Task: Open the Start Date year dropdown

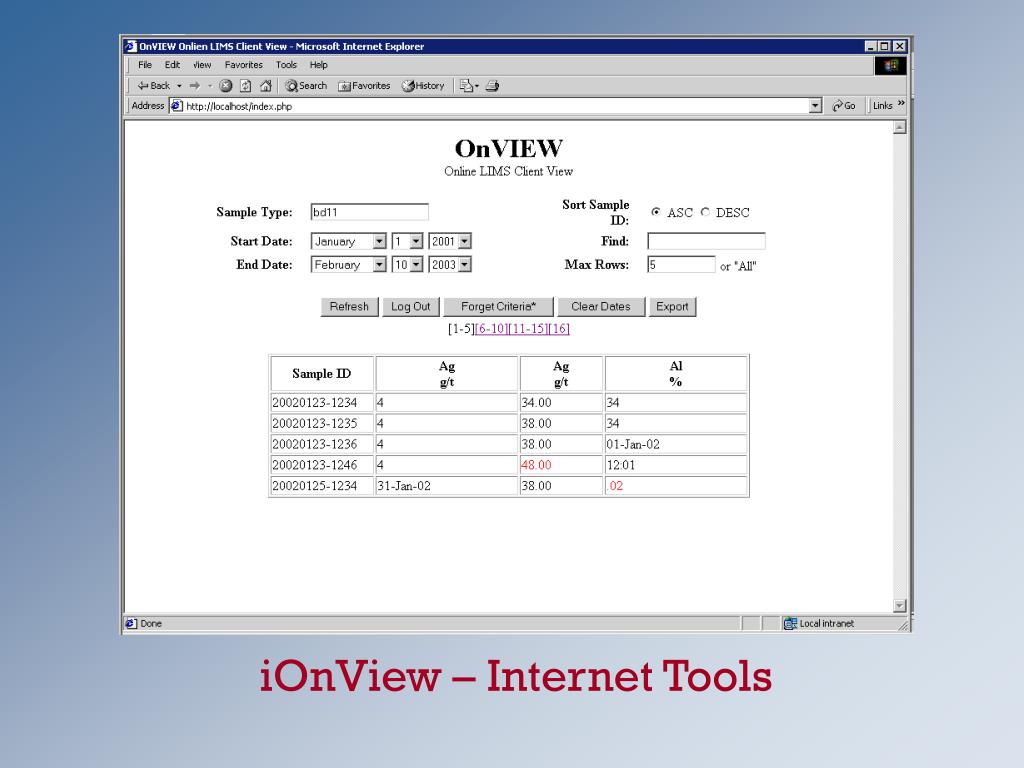Action: coord(464,242)
